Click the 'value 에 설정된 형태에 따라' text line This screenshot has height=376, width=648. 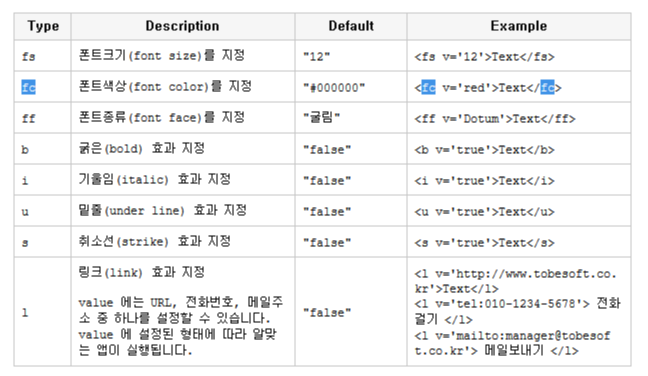(177, 334)
